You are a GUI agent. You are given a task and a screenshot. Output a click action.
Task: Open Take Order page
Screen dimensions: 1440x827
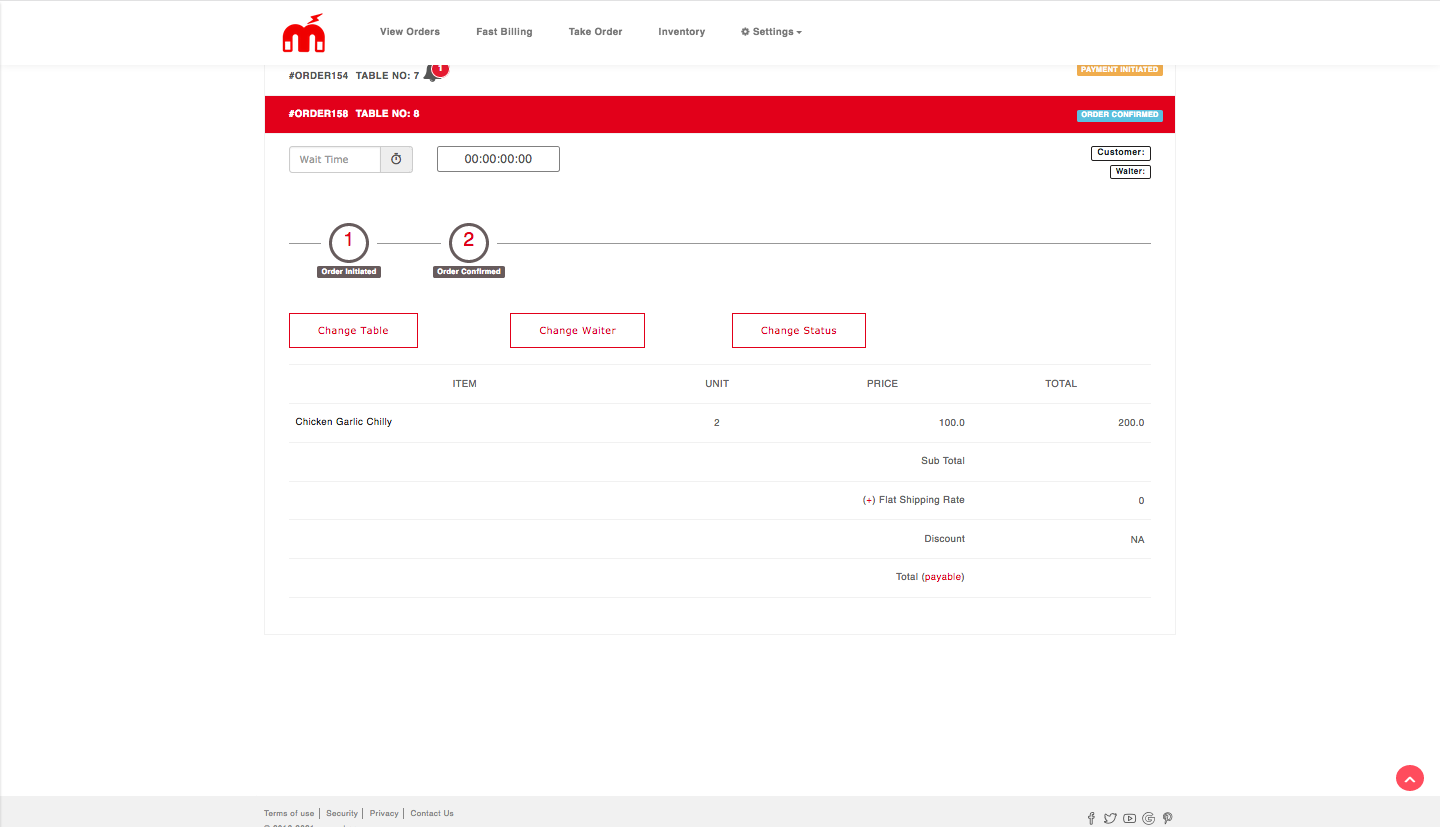pos(595,32)
